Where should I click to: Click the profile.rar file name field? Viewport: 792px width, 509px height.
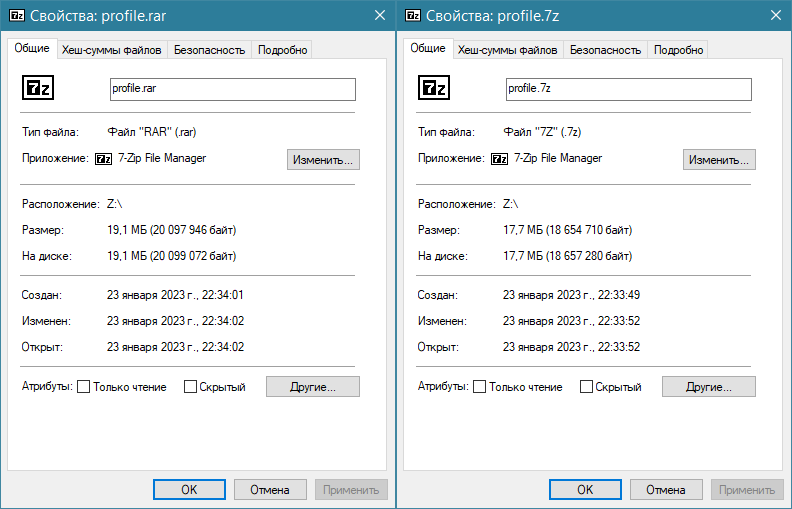click(x=232, y=89)
